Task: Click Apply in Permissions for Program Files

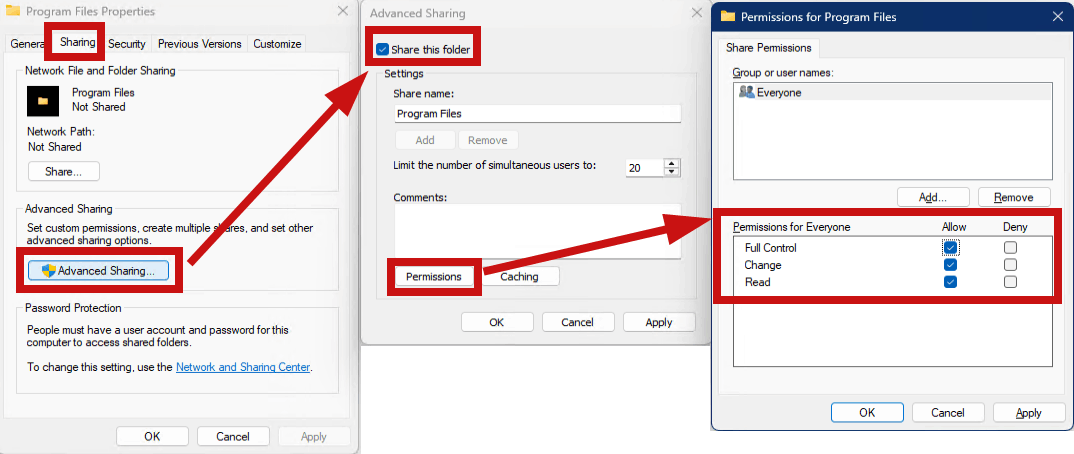Action: coord(1029,412)
